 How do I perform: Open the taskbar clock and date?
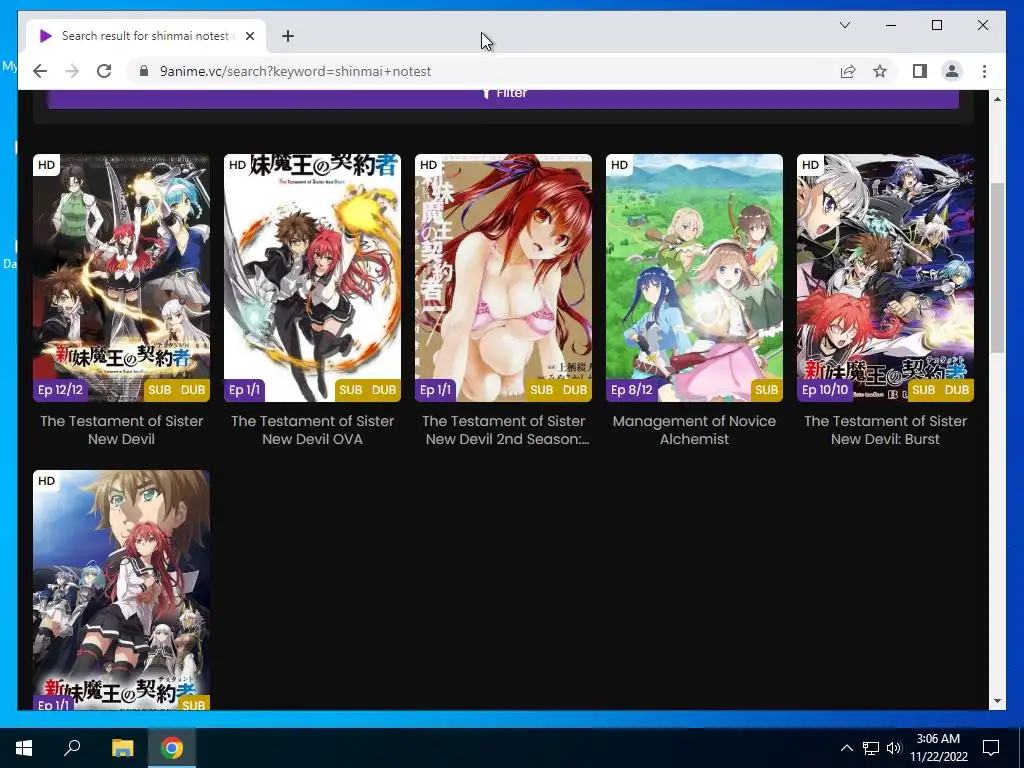click(938, 748)
